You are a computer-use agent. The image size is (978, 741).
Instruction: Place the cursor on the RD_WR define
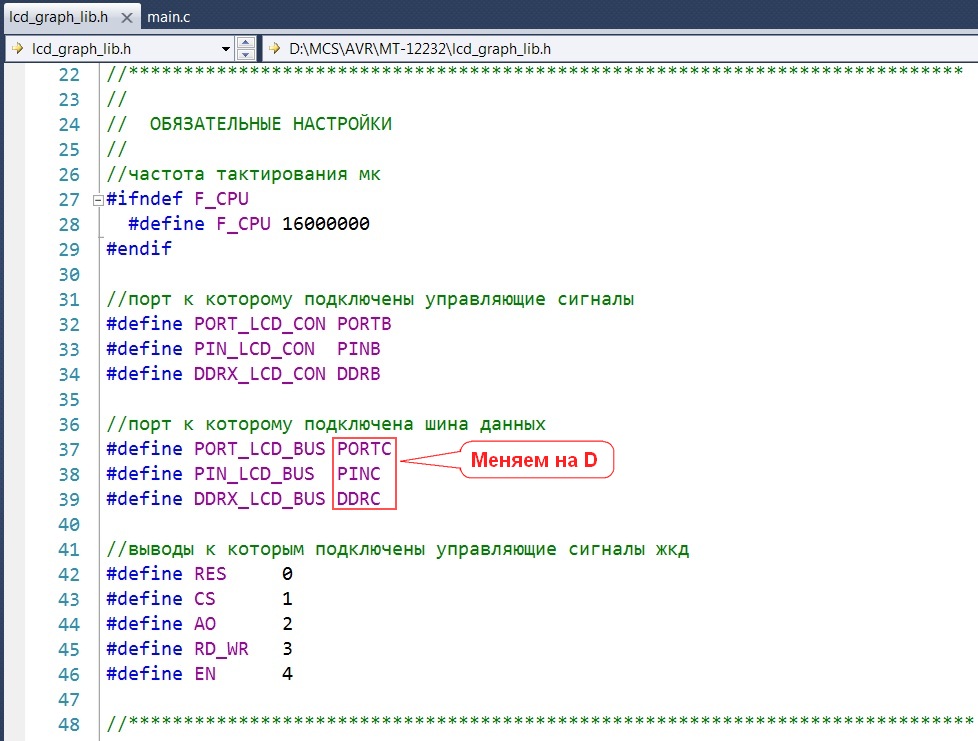point(221,649)
